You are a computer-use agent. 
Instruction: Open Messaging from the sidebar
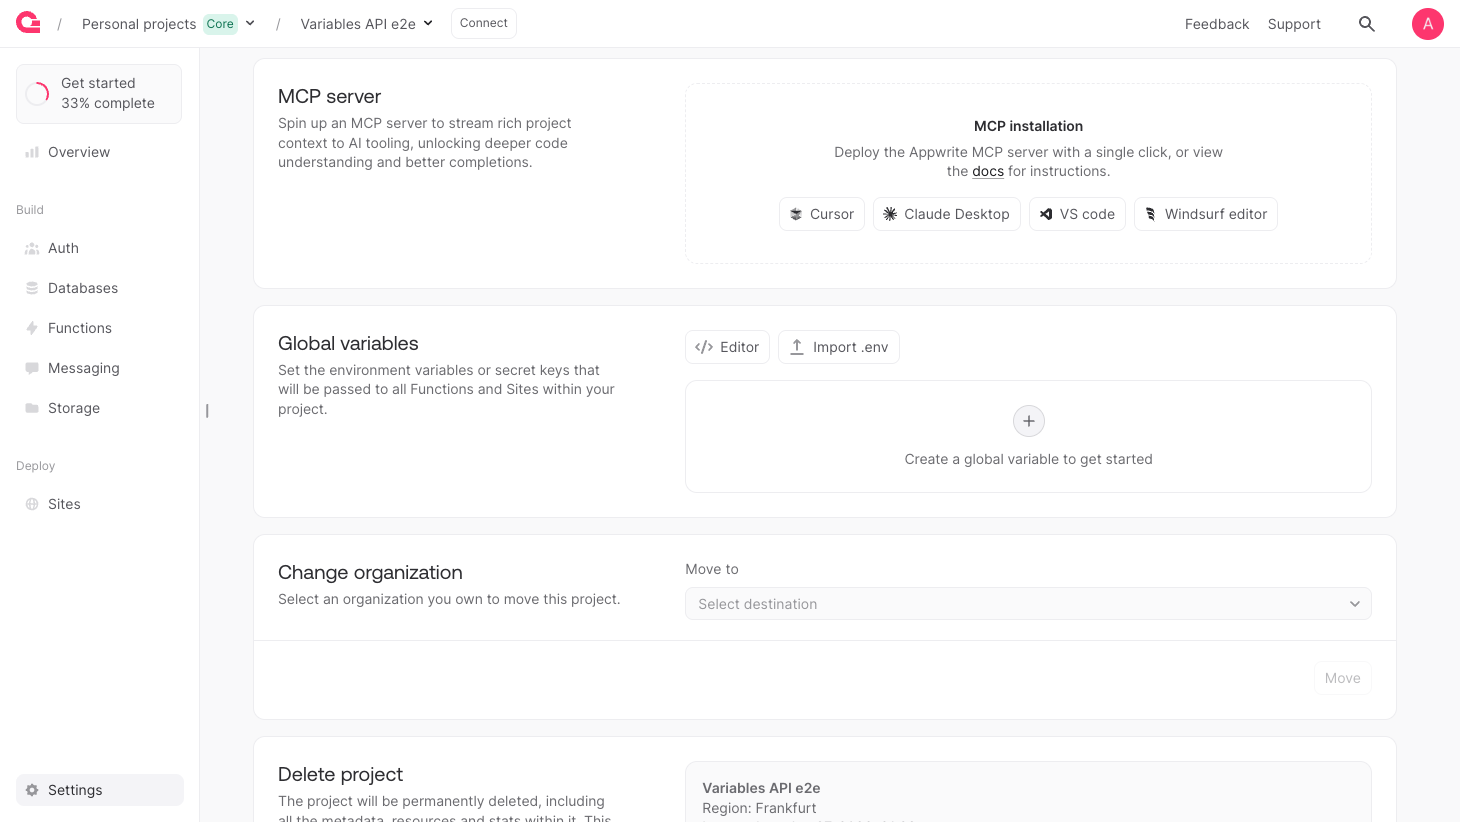pyautogui.click(x=83, y=368)
